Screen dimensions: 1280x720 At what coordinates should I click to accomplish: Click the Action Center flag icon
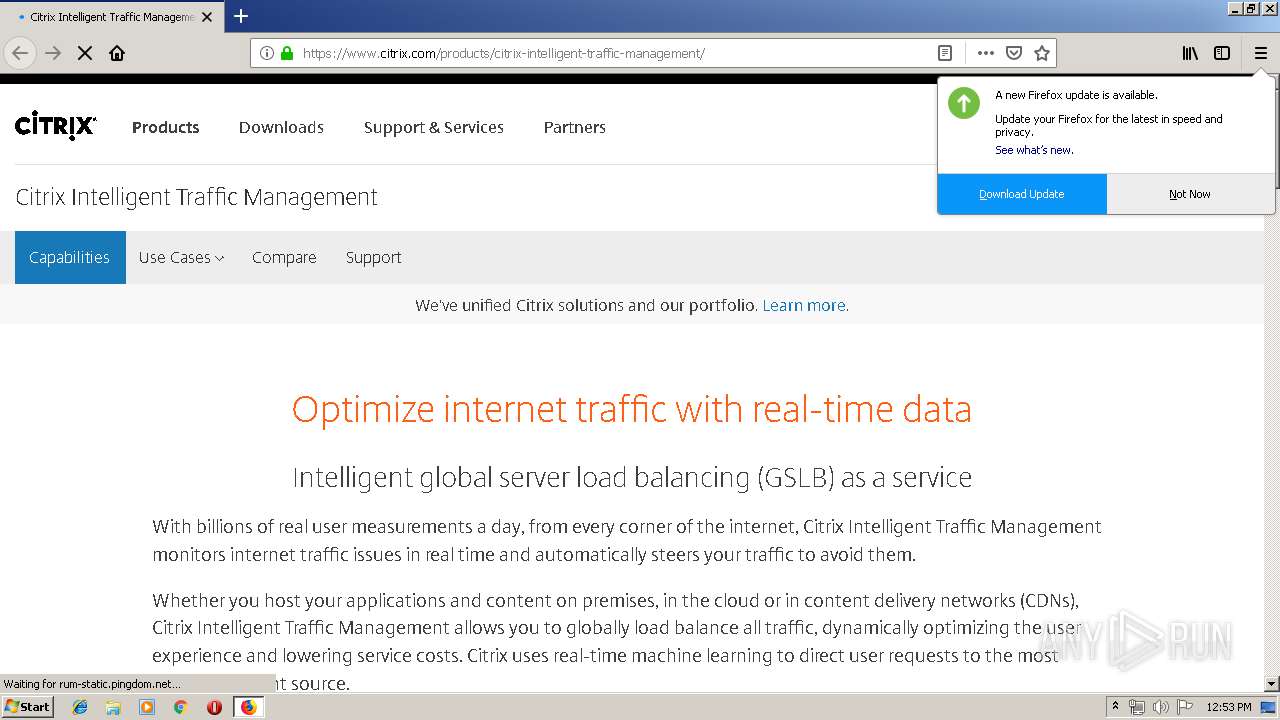pos(1184,707)
